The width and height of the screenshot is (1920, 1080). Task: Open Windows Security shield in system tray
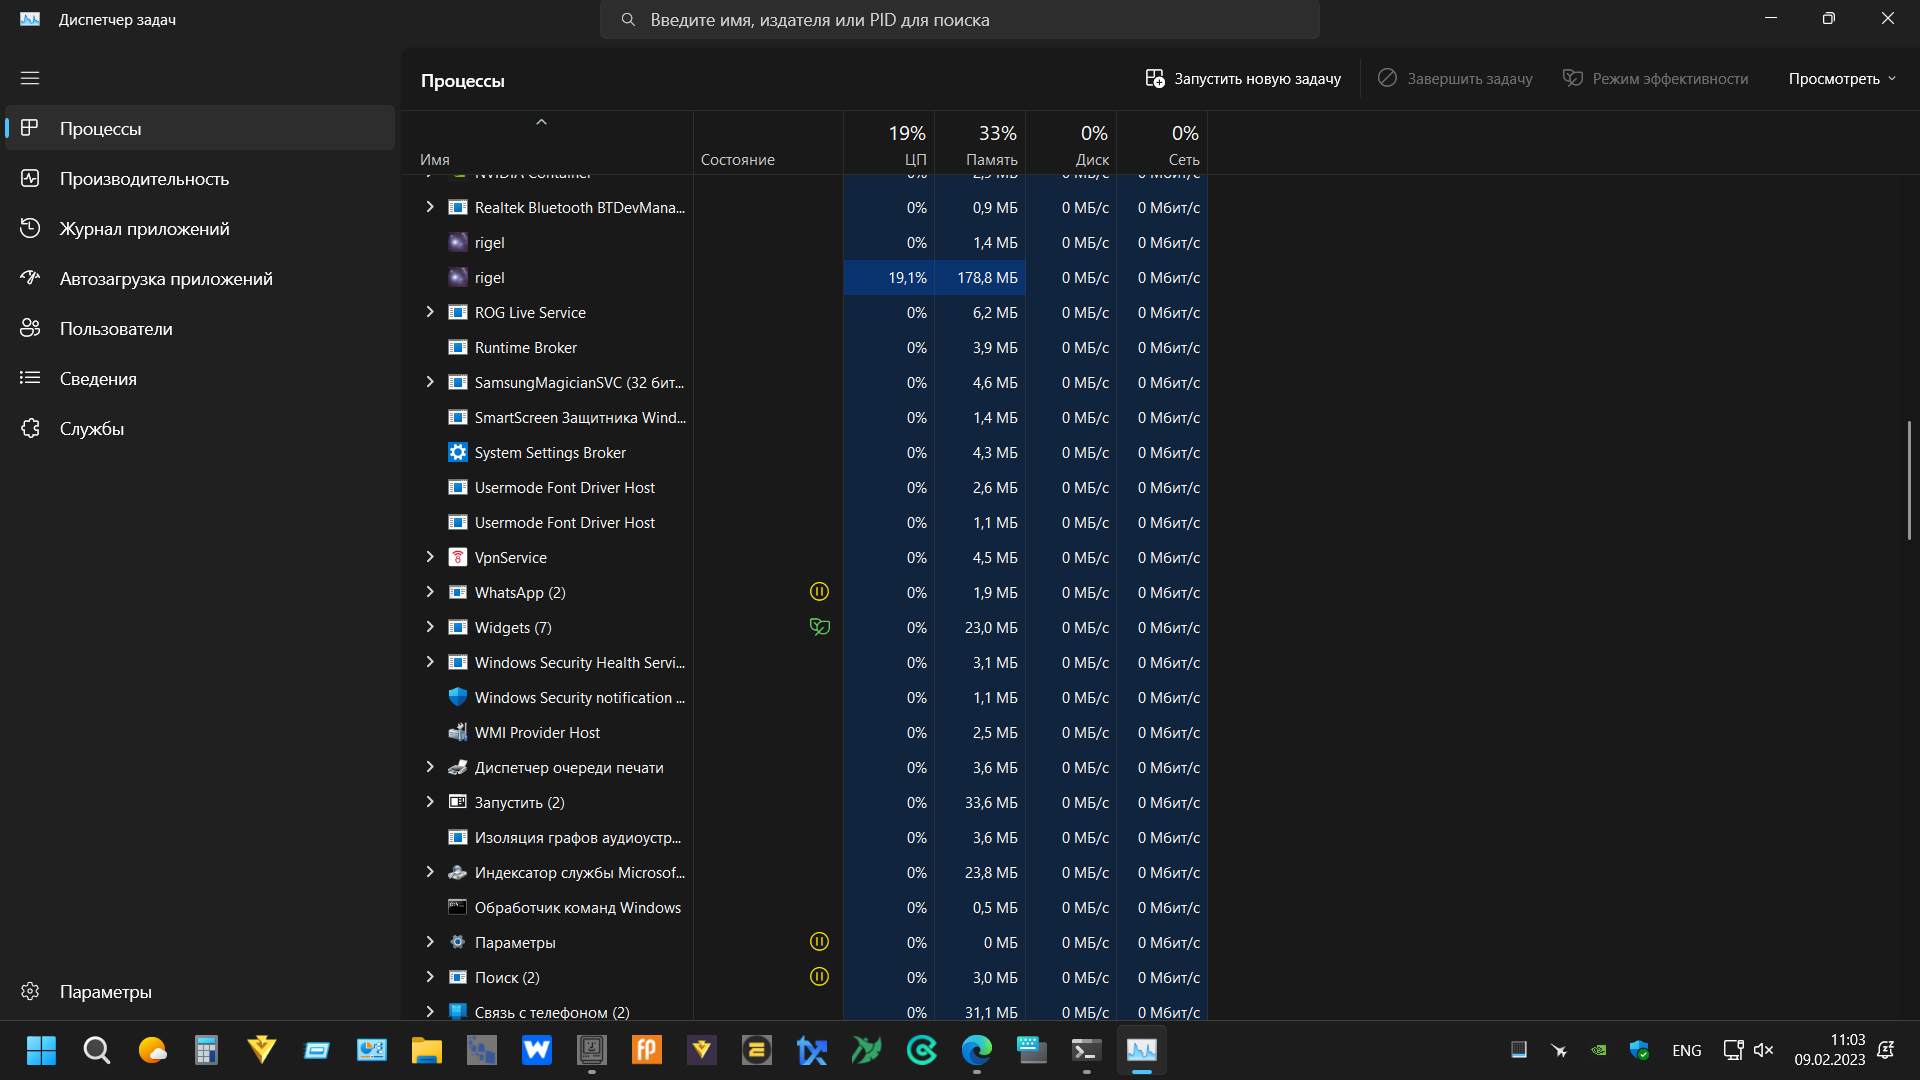tap(1639, 1050)
